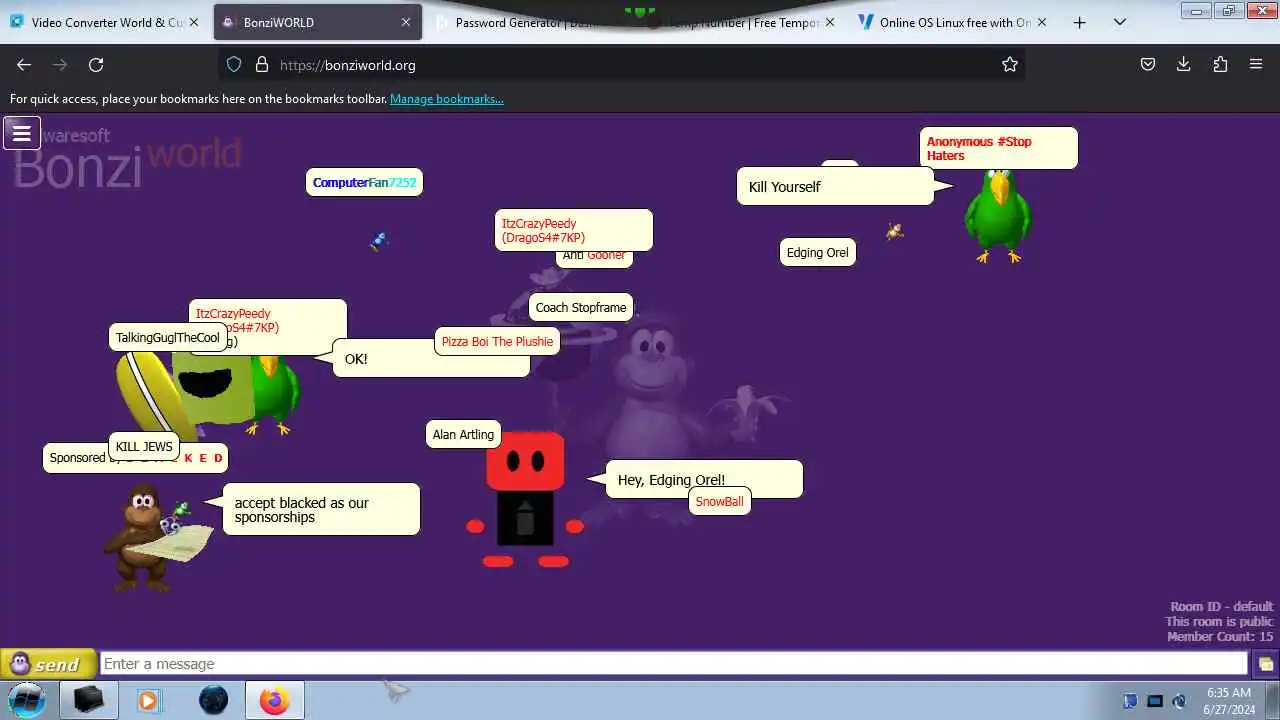The image size is (1280, 720).
Task: Close the Temp Number tab
Action: coord(830,22)
